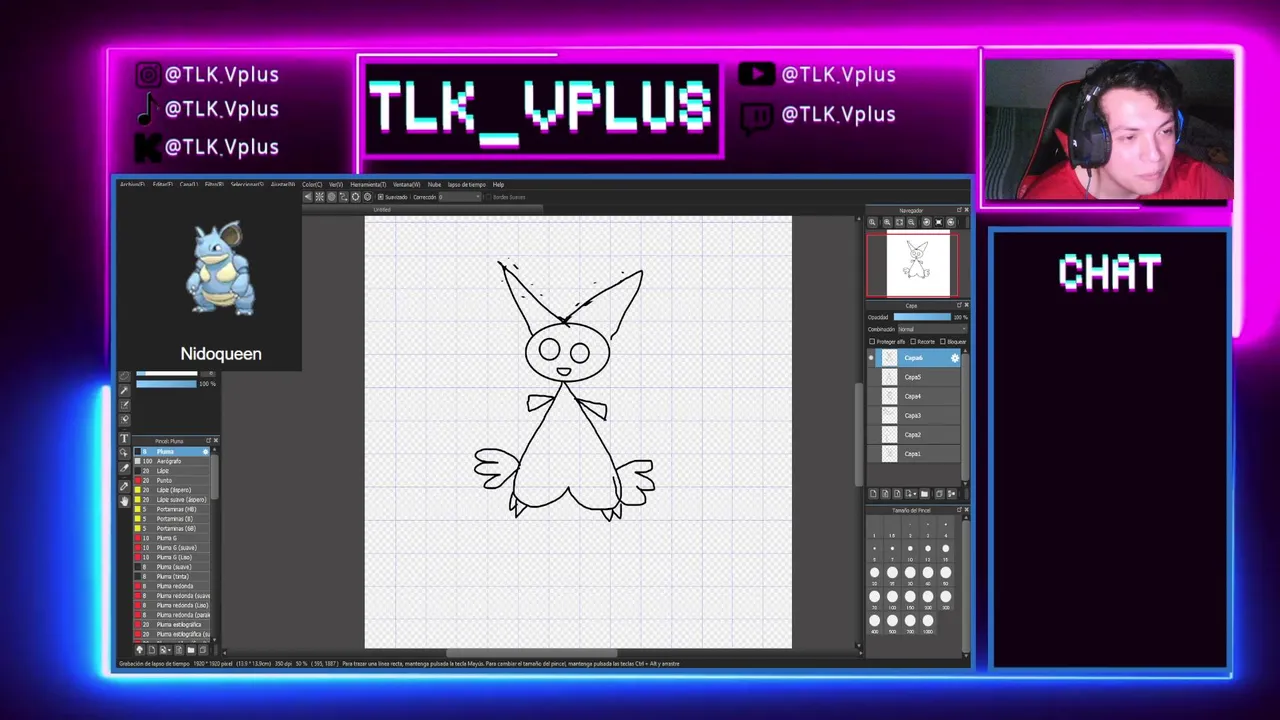1280x720 pixels.
Task: Open the Nube menu
Action: tap(434, 184)
